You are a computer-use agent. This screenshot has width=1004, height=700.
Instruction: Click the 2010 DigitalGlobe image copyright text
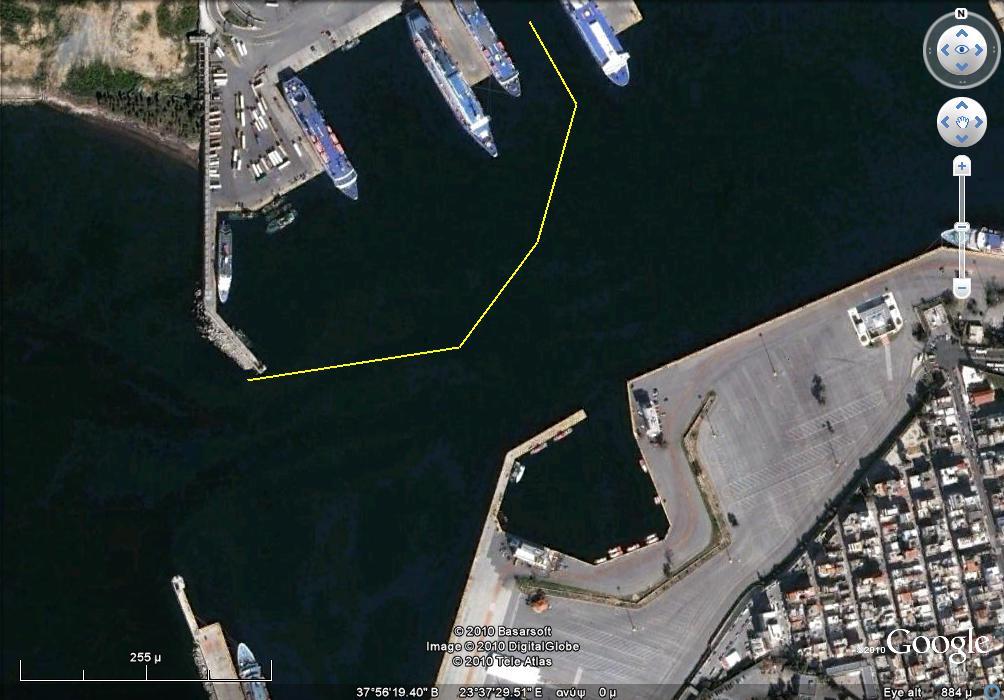pyautogui.click(x=503, y=646)
